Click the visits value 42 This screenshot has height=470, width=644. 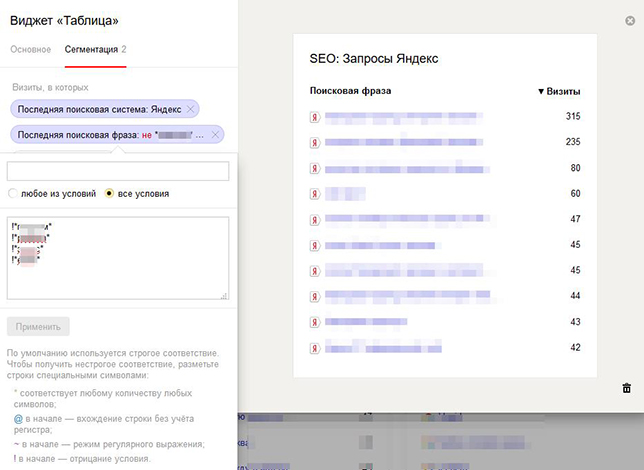575,348
